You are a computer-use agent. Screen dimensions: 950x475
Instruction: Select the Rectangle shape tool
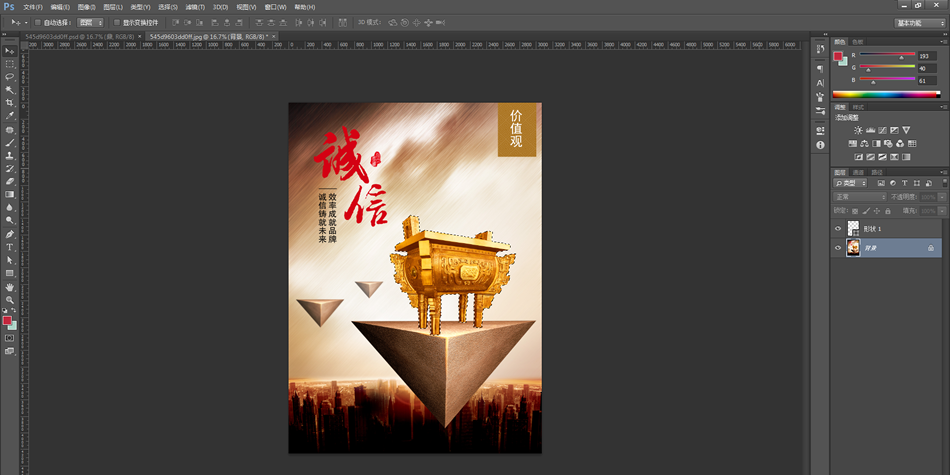(10, 273)
